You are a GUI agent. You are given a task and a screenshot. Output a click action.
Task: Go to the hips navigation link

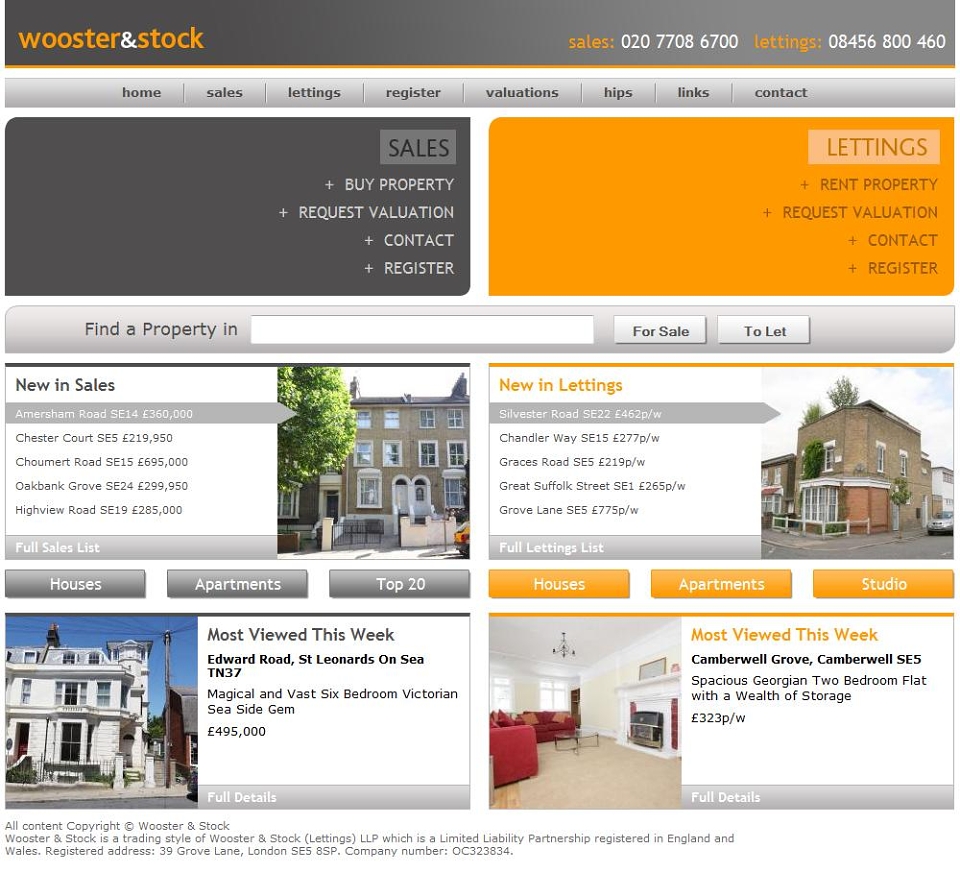[x=618, y=92]
